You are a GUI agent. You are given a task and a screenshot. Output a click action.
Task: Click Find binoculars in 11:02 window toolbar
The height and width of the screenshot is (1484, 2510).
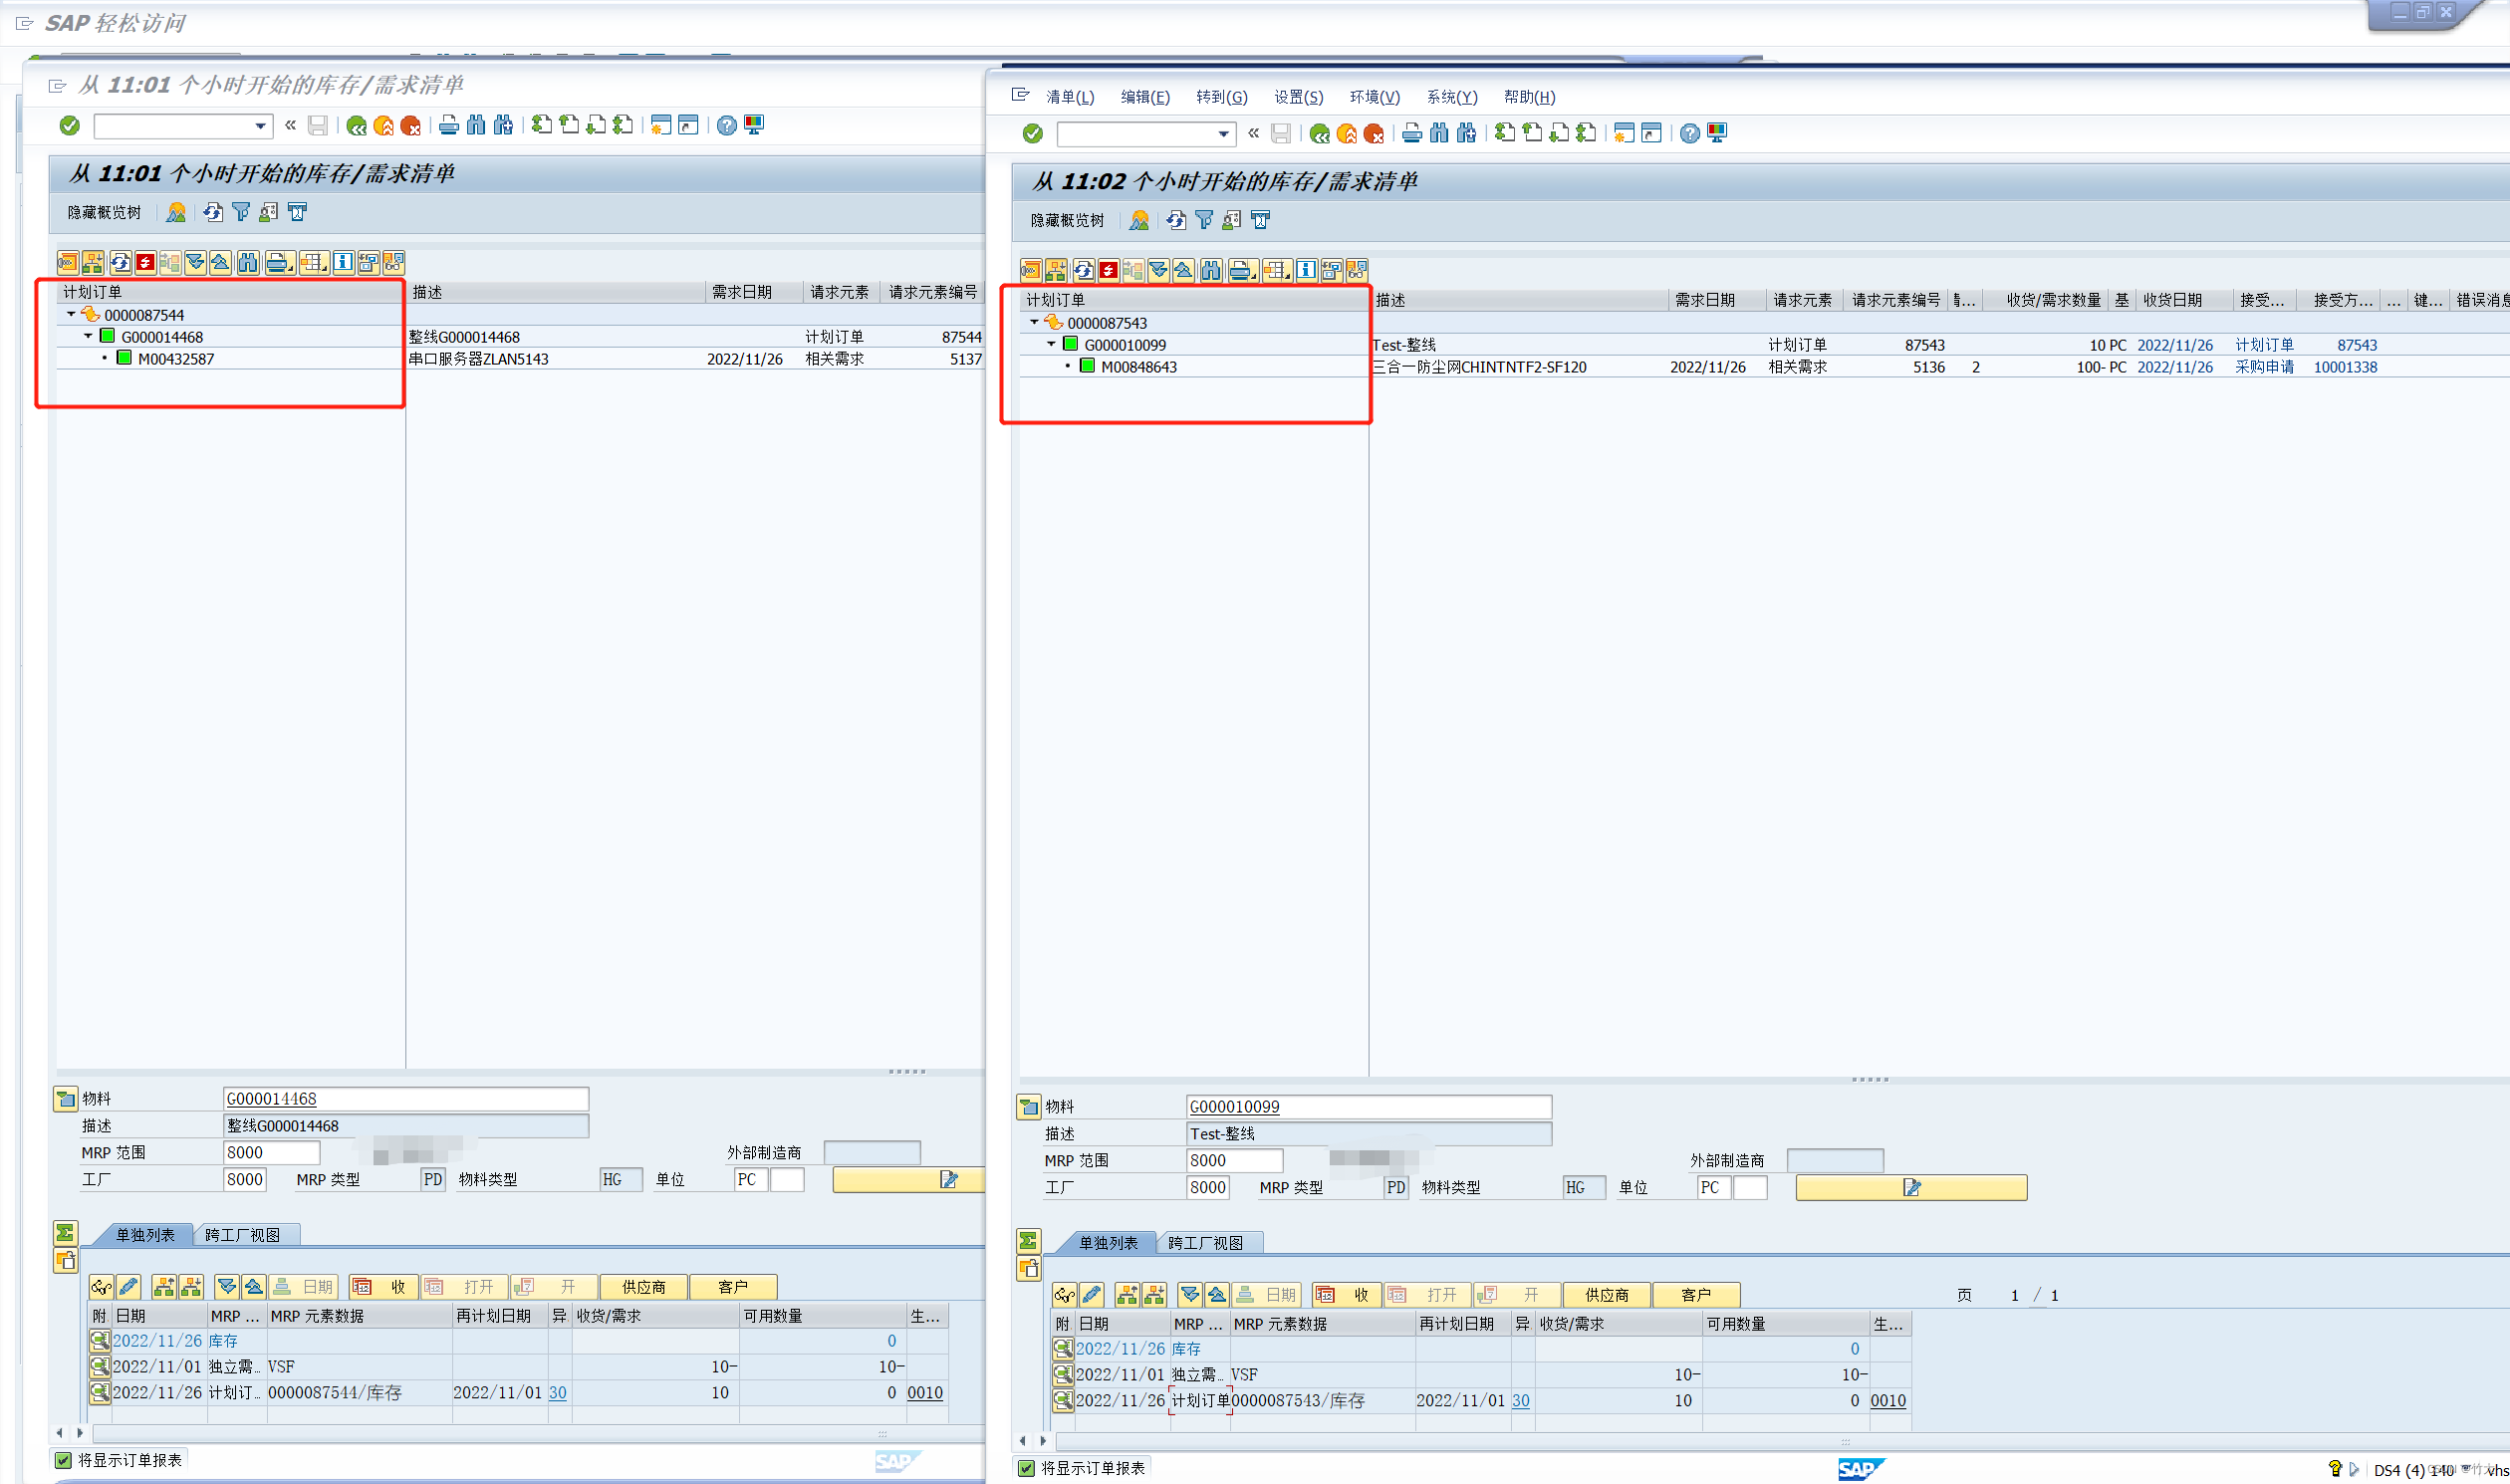1438,133
